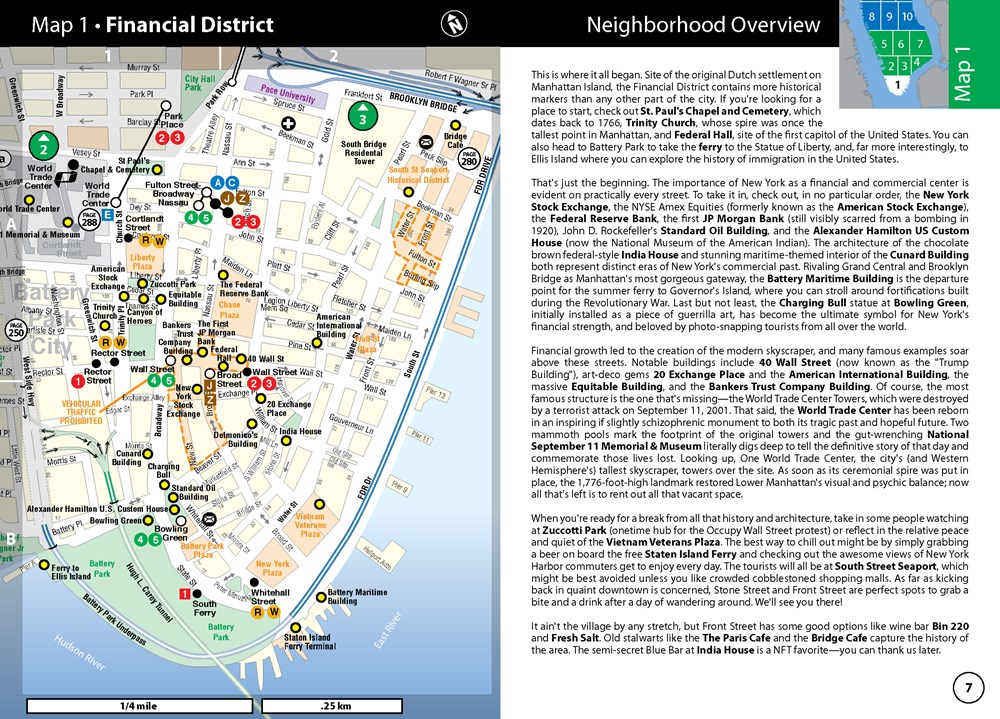
Task: Select region 10 on the Manhattan locator map
Action: click(x=906, y=18)
